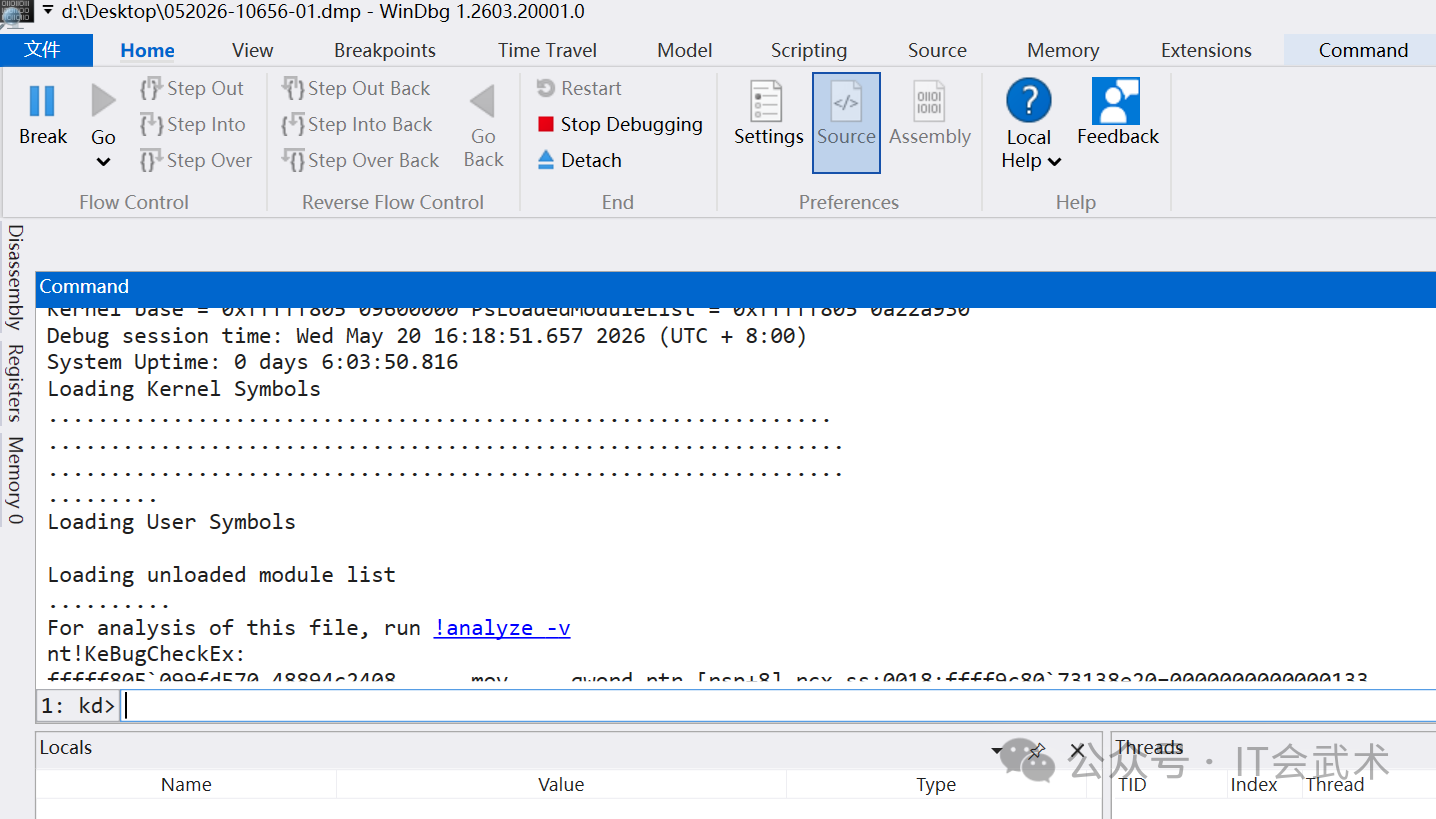This screenshot has width=1436, height=819.
Task: Click Step Over in Flow Control
Action: click(196, 161)
